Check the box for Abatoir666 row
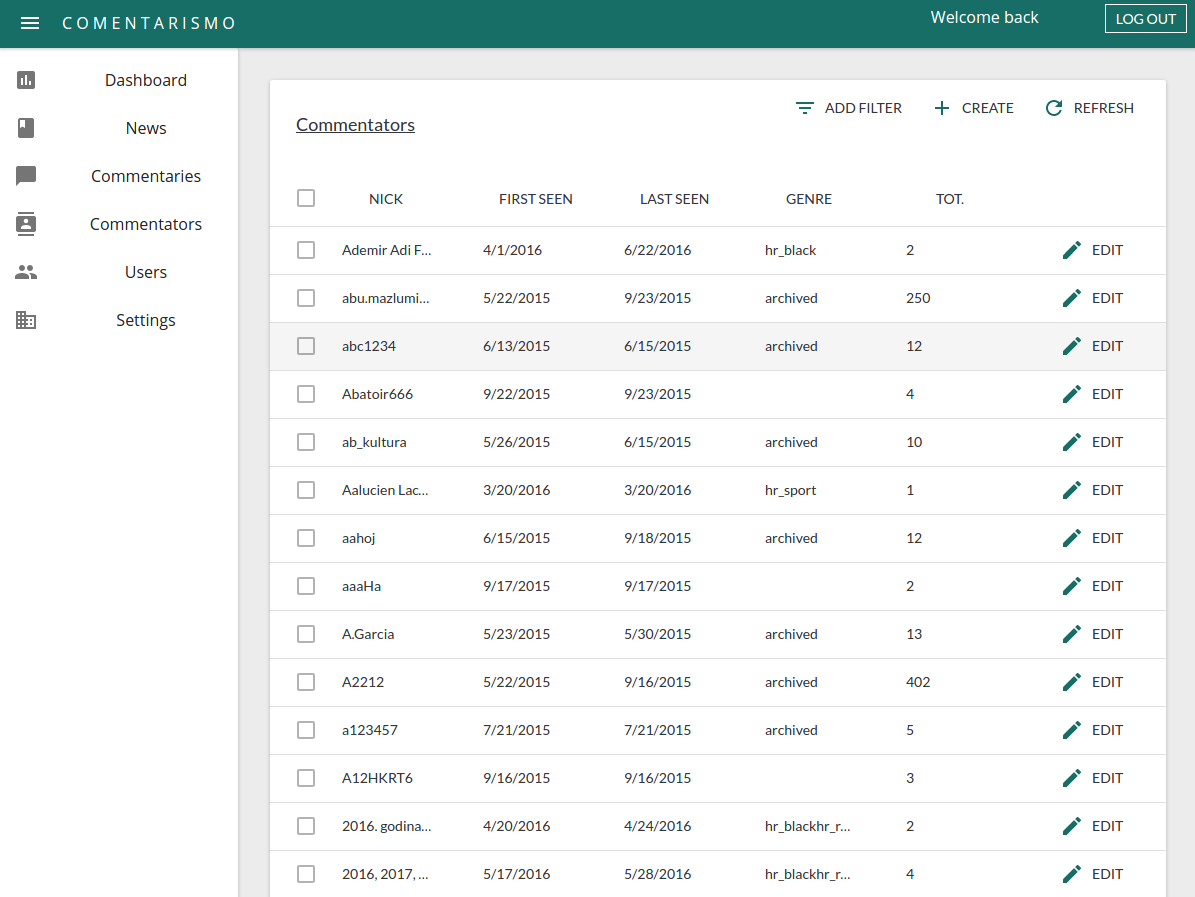 [306, 394]
